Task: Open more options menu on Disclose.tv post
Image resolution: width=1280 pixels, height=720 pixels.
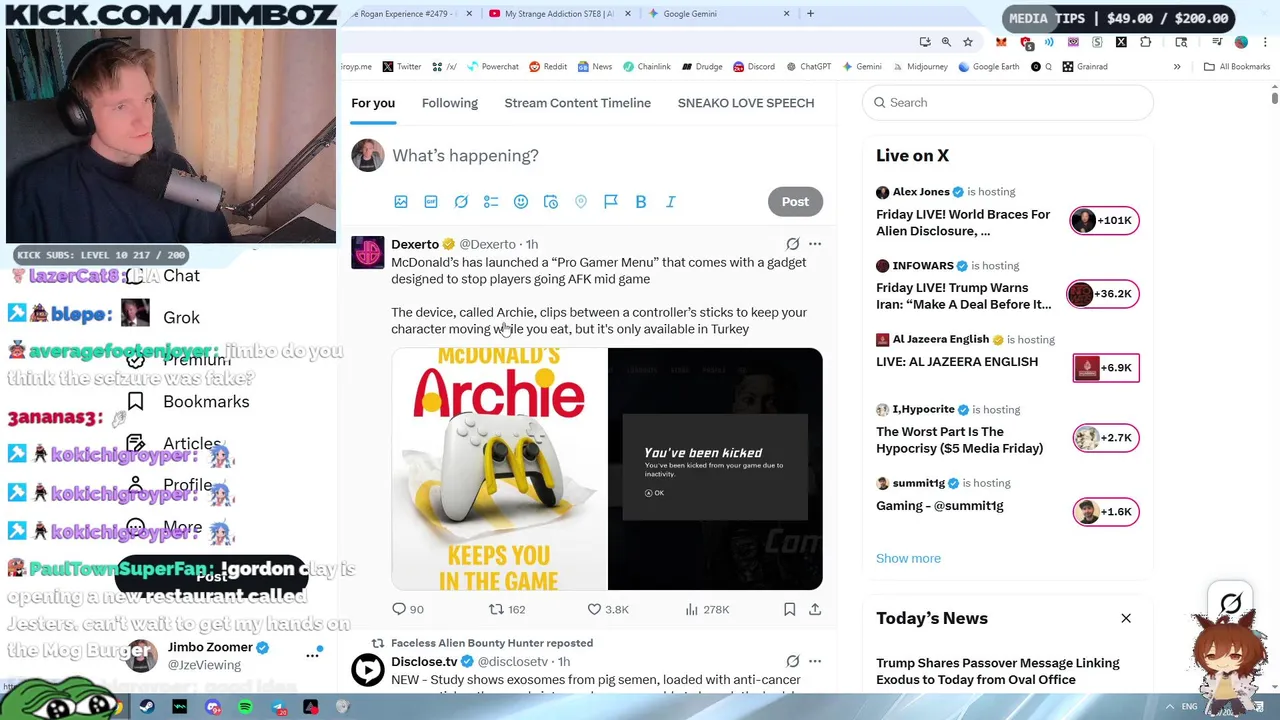Action: [x=815, y=661]
